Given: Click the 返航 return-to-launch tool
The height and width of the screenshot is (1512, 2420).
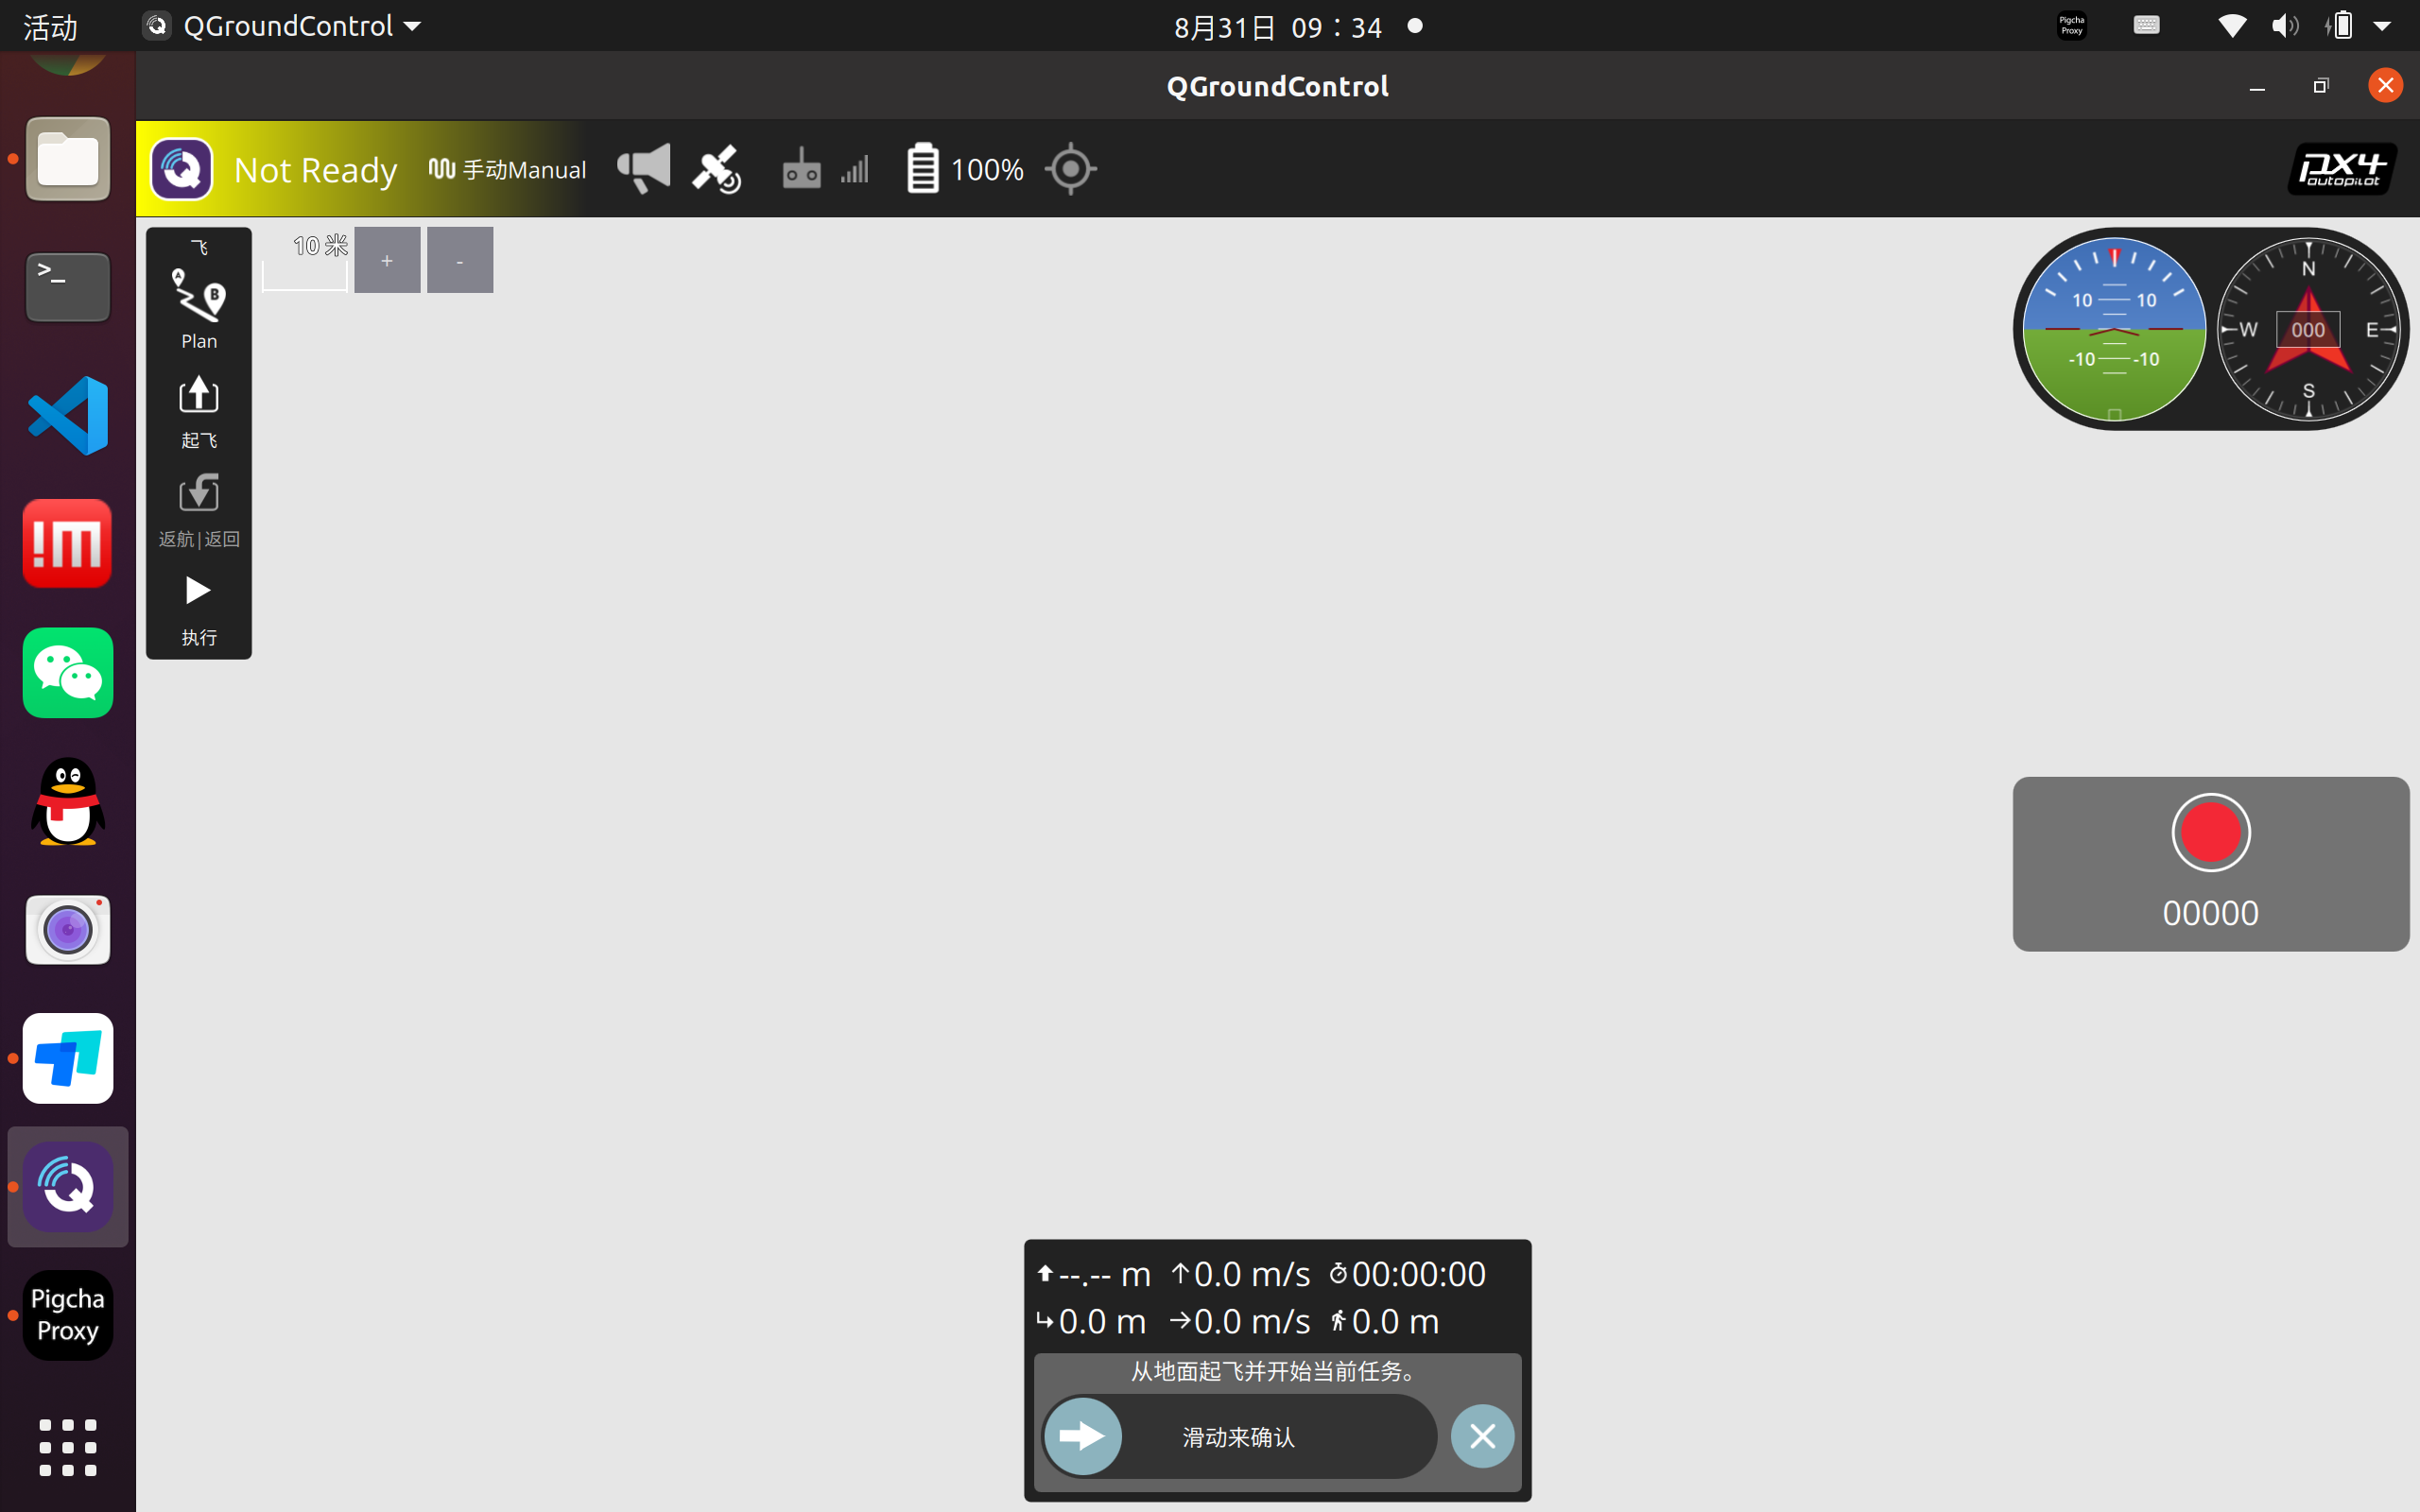Looking at the screenshot, I should (198, 510).
